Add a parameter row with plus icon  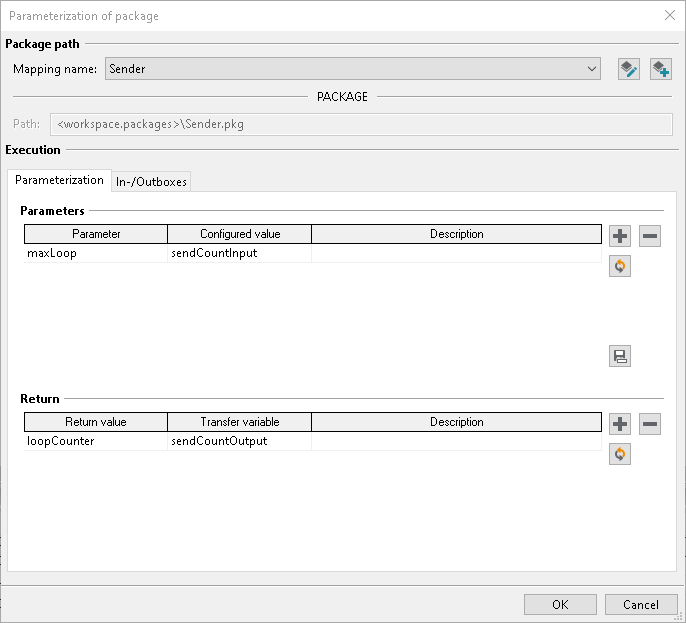tap(620, 236)
